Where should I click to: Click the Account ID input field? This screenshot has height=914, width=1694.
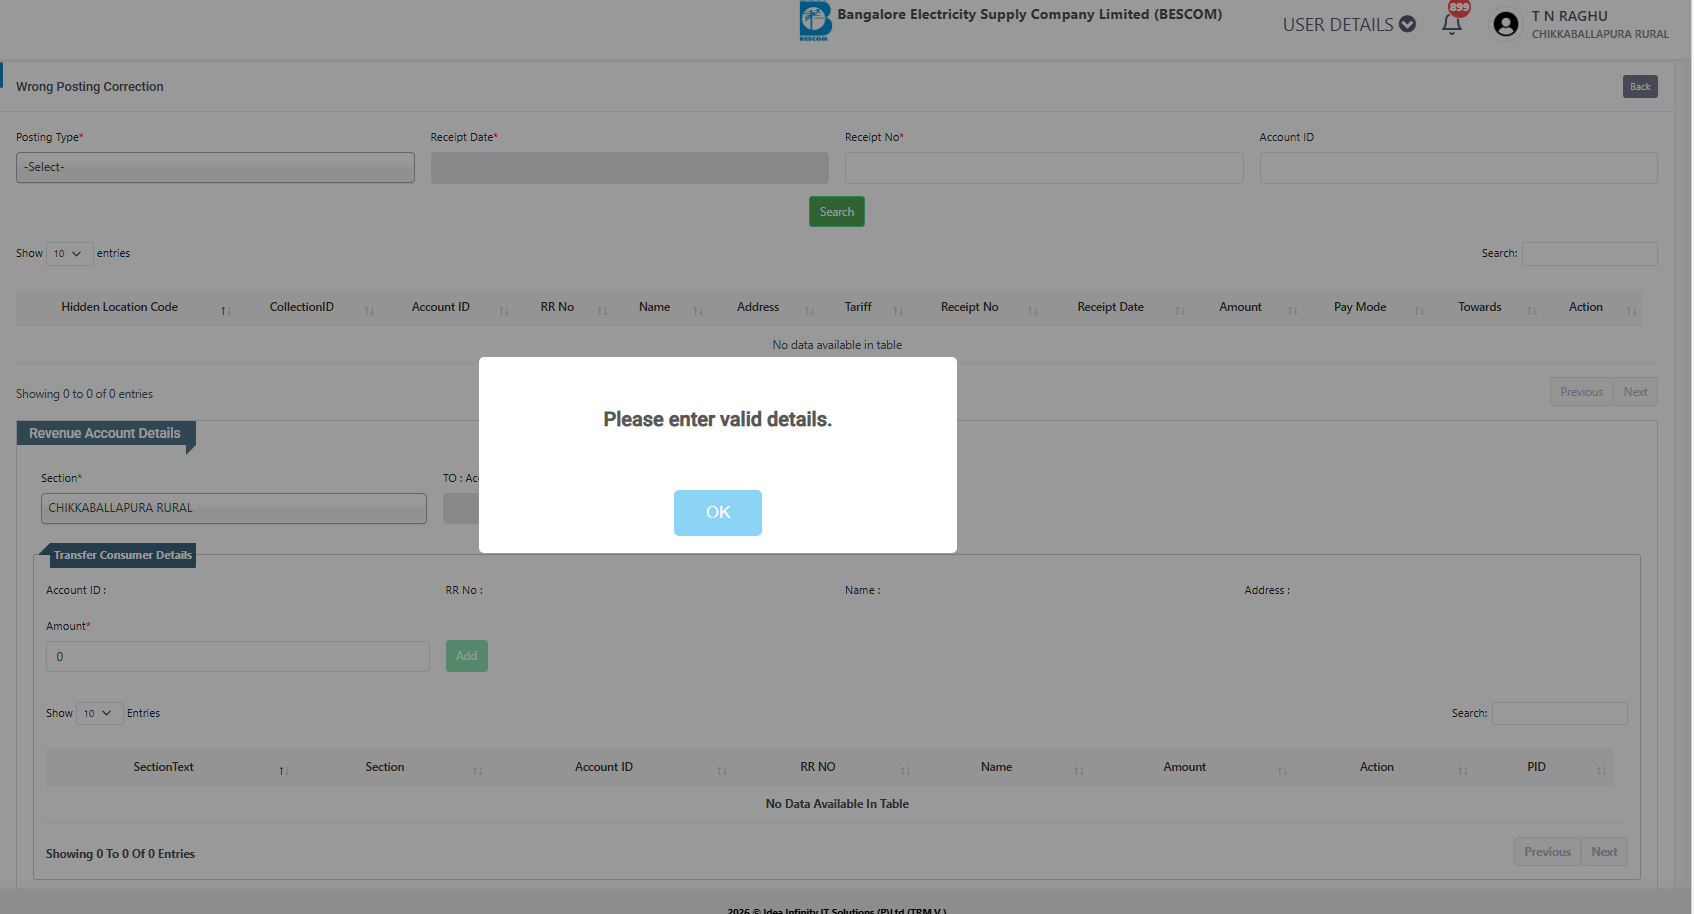(x=1459, y=167)
